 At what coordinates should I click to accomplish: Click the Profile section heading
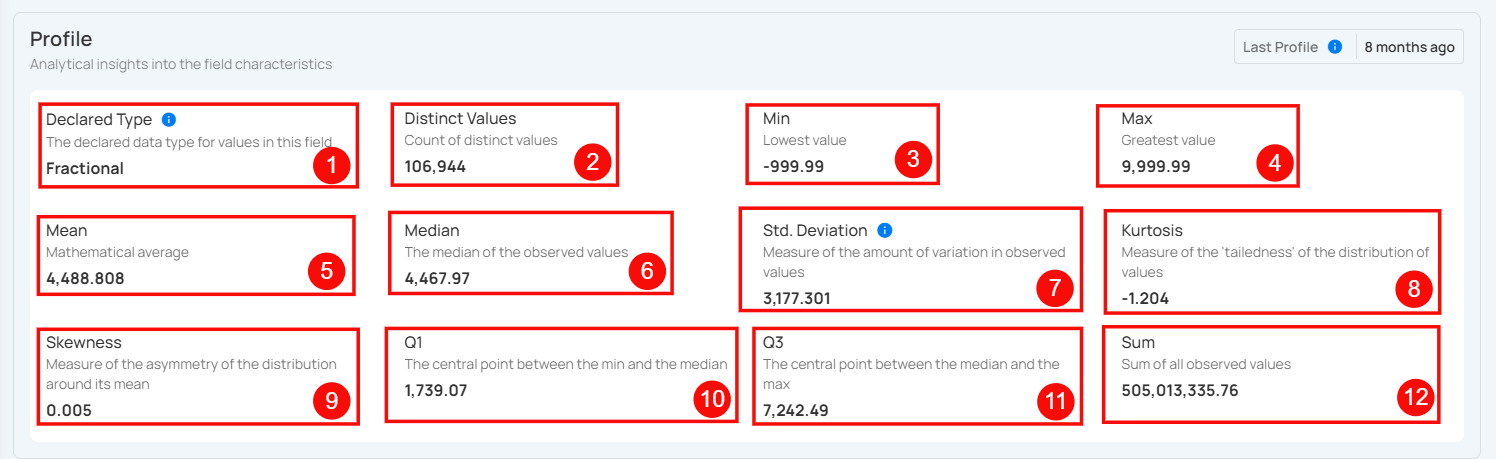click(61, 39)
